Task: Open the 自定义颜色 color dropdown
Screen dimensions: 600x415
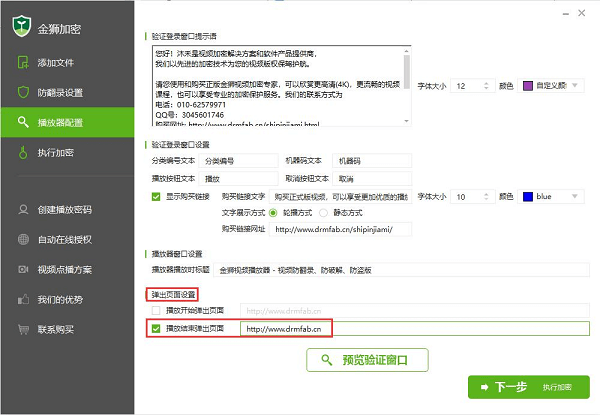Action: (551, 85)
